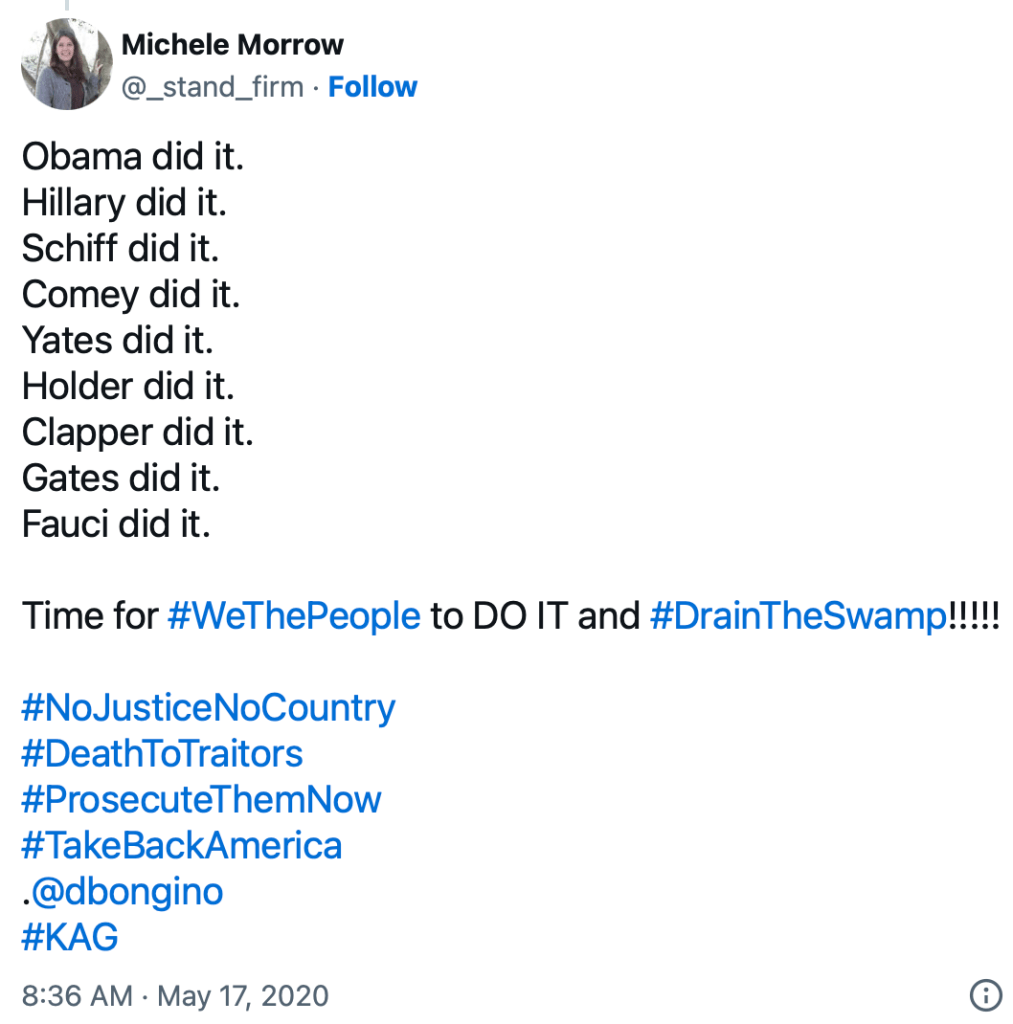Viewport: 1013px width, 1024px height.
Task: Click the "Obama did it." text line
Action: 133,157
